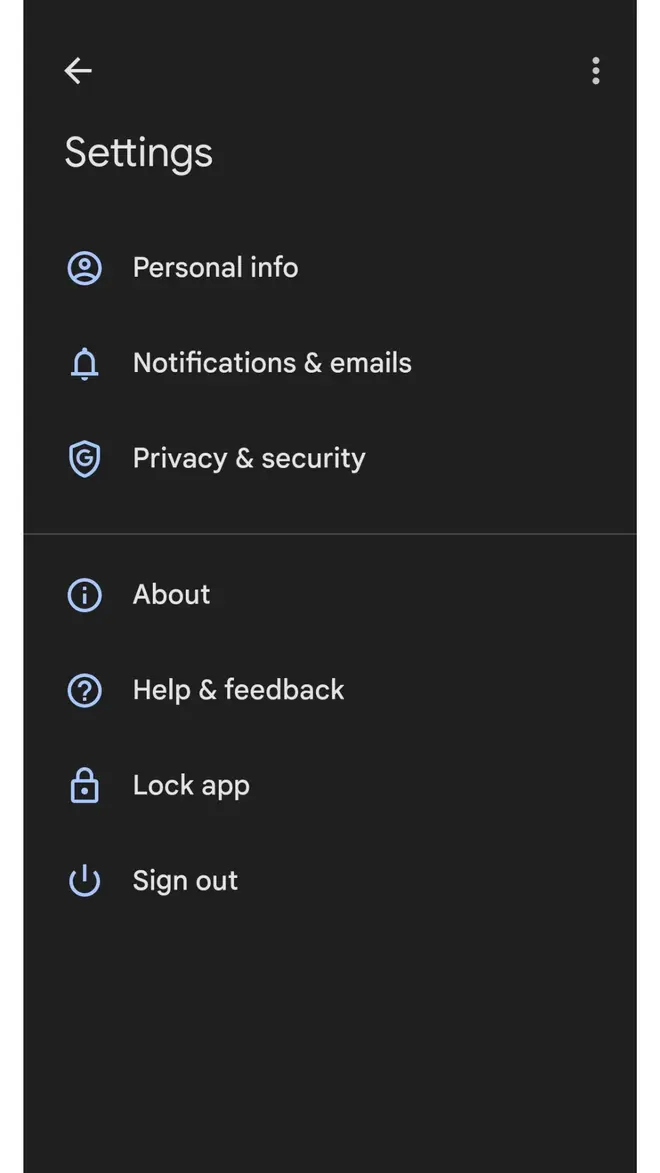This screenshot has width=660, height=1173.
Task: Click the Settings page heading
Action: (x=138, y=153)
